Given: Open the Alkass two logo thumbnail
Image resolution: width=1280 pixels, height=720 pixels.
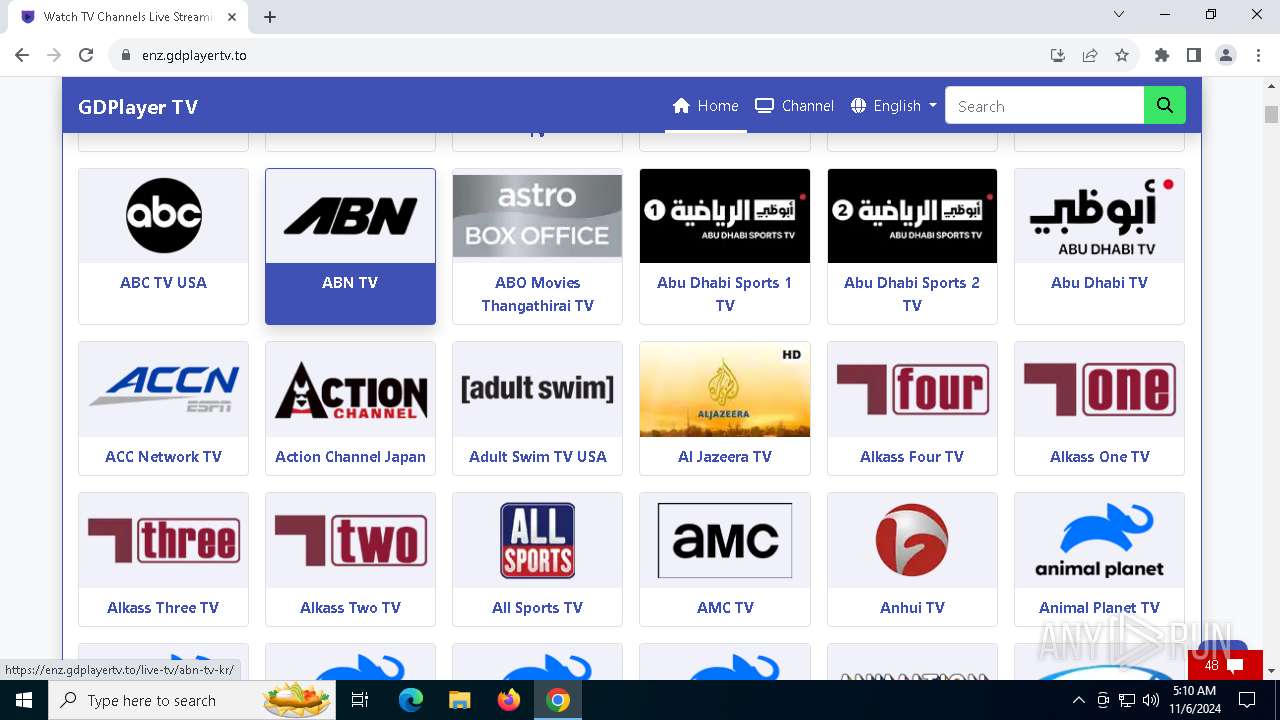Looking at the screenshot, I should (x=350, y=540).
